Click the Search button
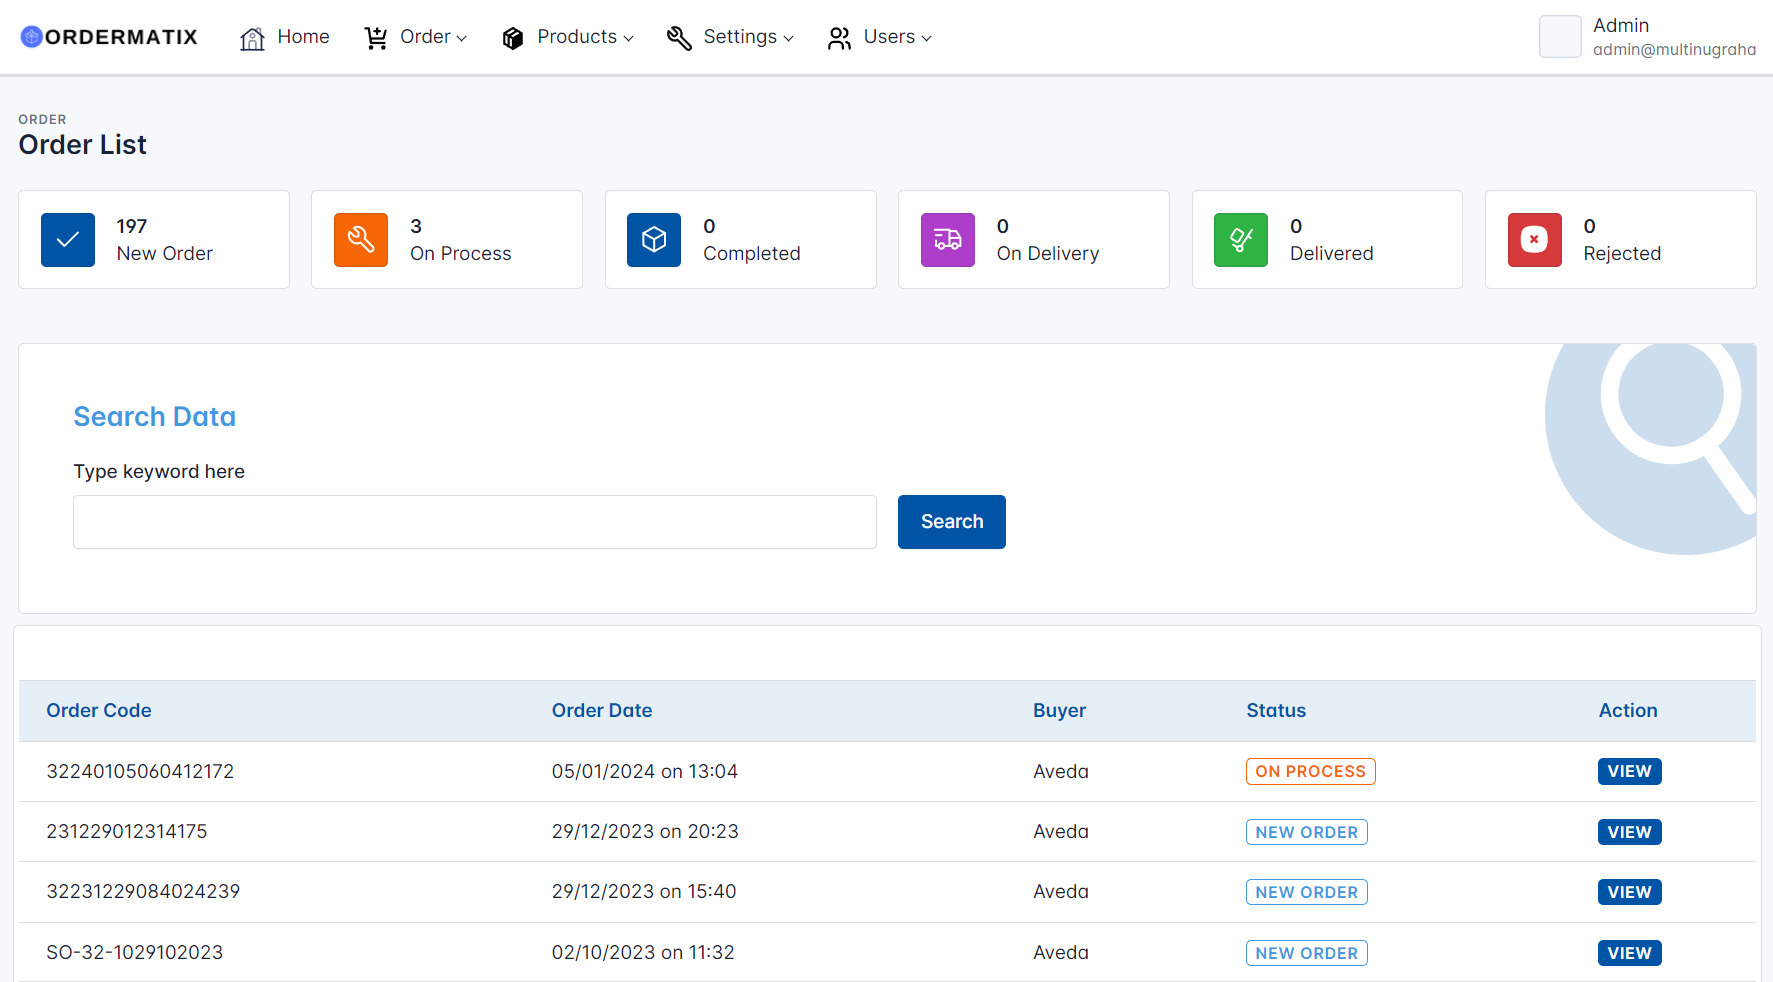Screen dimensions: 1773x982 (x=951, y=521)
